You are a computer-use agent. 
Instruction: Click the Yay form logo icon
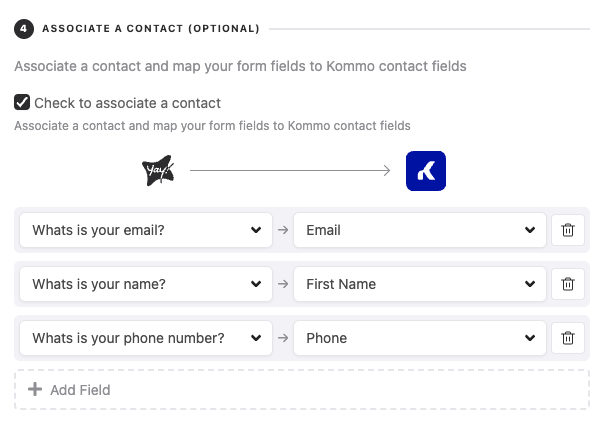tap(158, 171)
